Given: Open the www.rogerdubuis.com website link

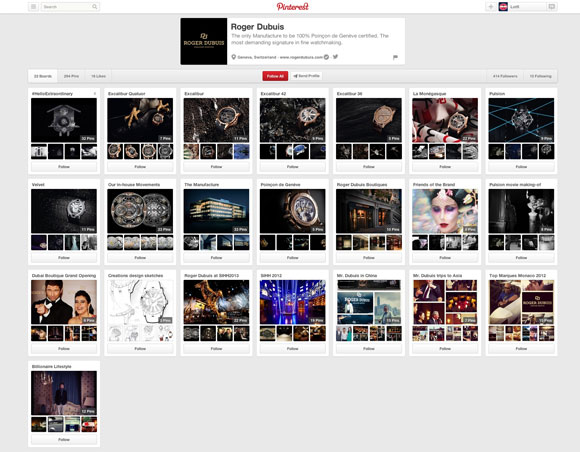Looking at the screenshot, I should point(301,57).
